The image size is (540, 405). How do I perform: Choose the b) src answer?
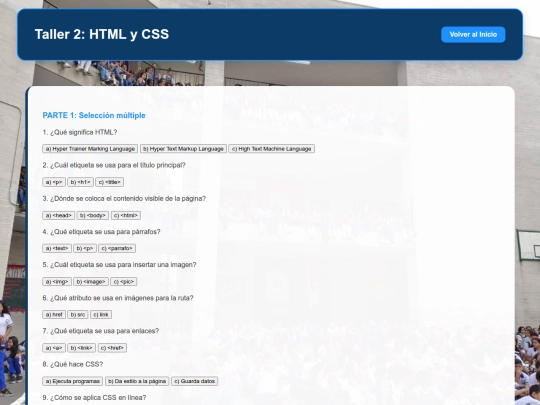(77, 314)
